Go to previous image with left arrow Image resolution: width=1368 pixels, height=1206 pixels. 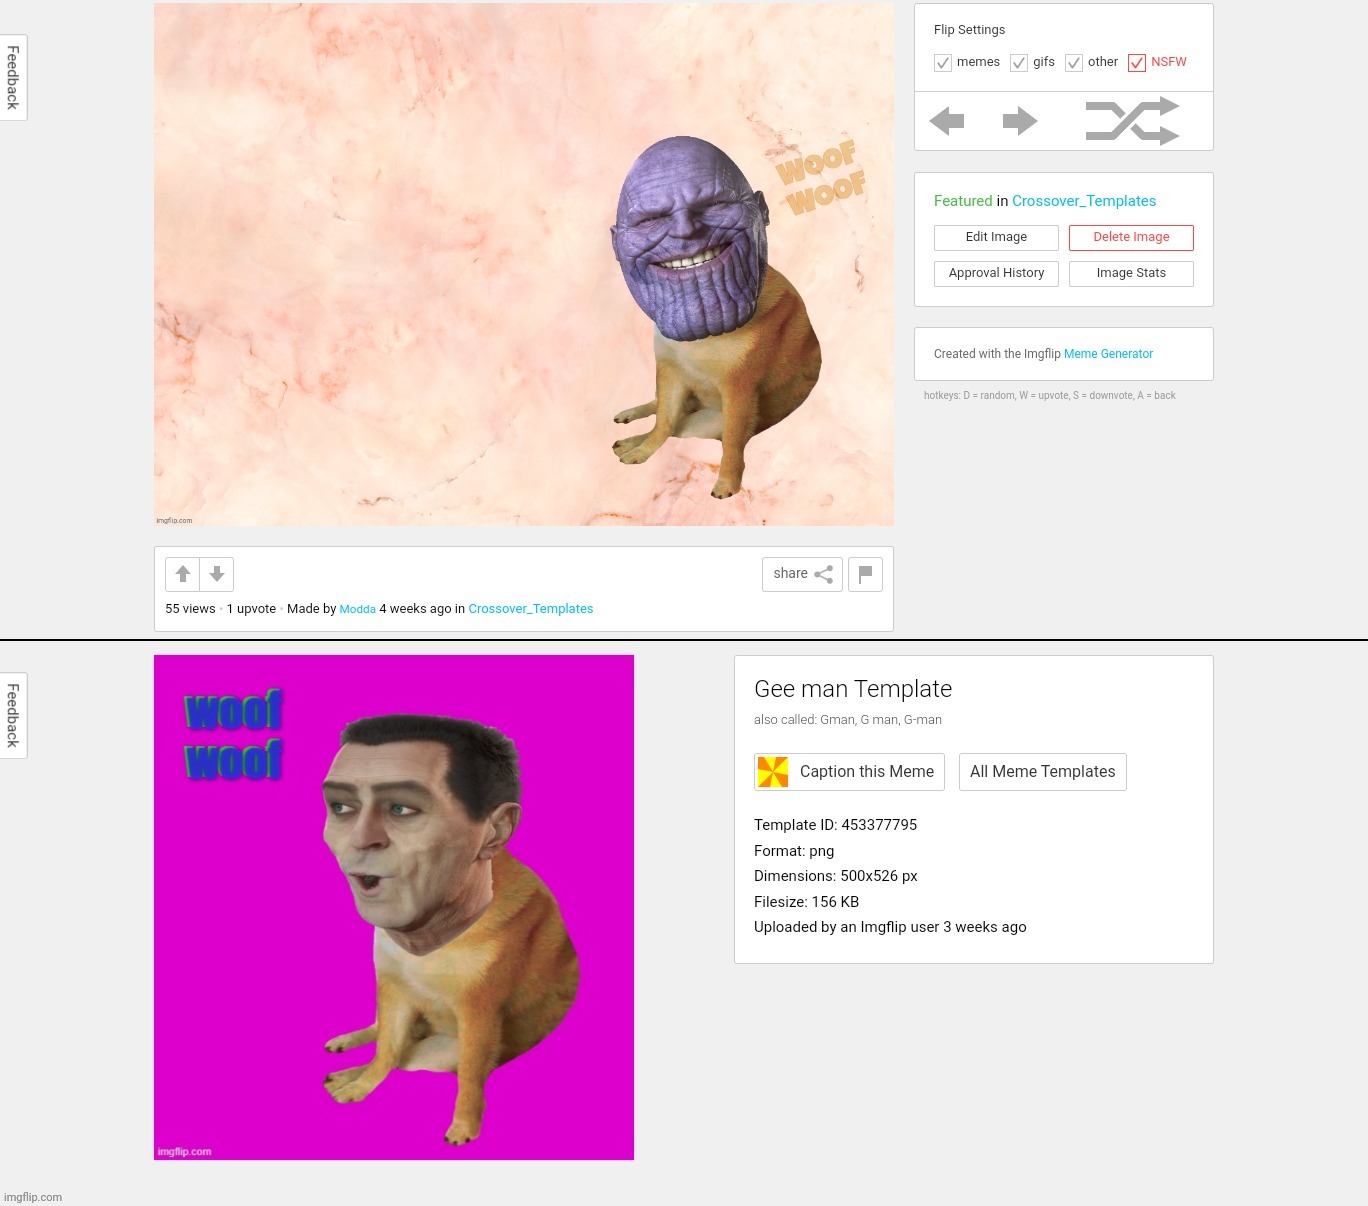click(x=946, y=121)
